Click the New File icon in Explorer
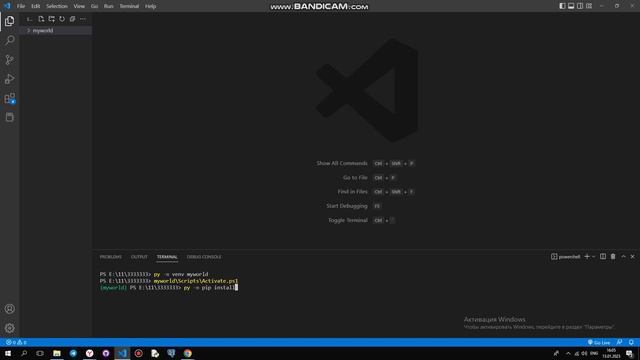Screen dimensions: 640x360 pyautogui.click(x=41, y=19)
